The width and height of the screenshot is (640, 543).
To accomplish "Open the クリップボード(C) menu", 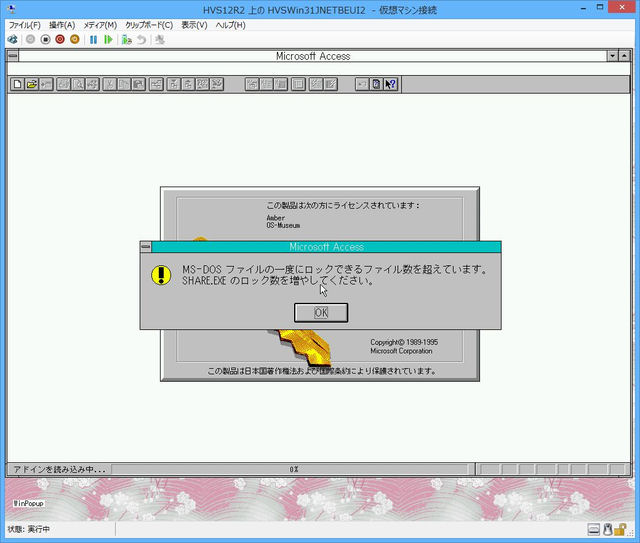I will (149, 25).
